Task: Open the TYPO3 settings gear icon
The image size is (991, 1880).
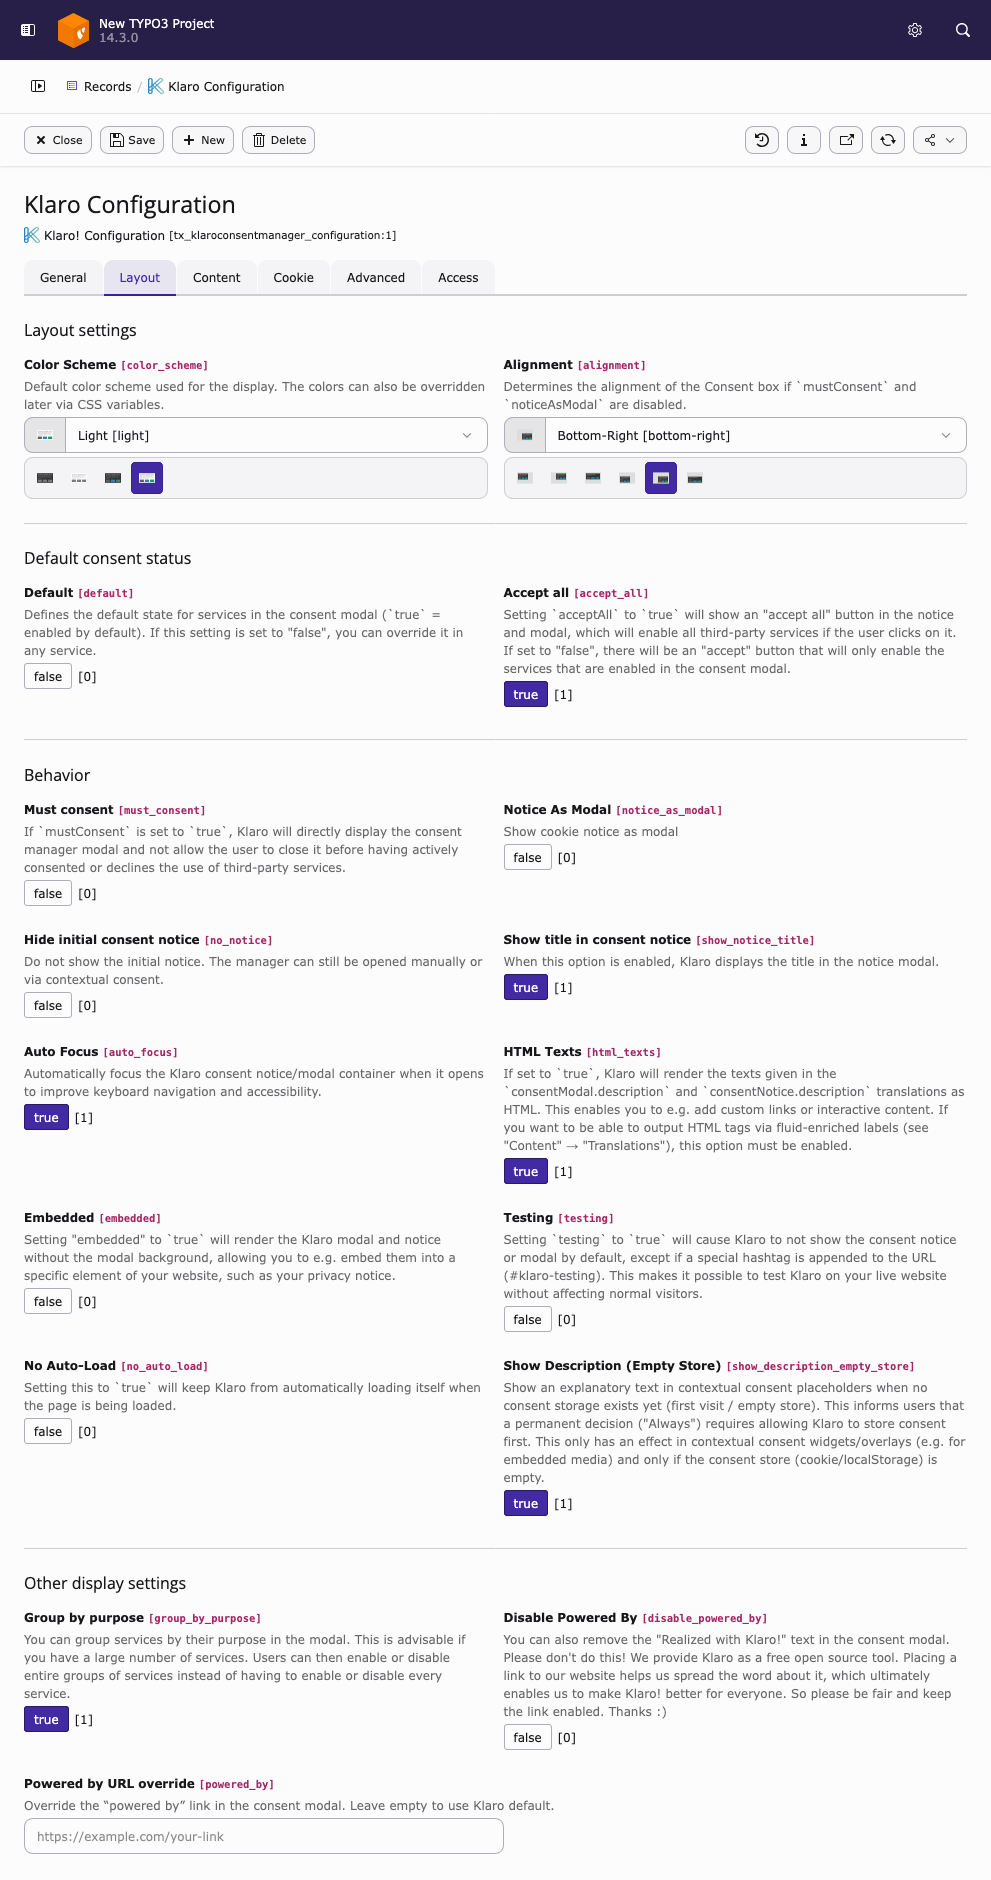Action: point(915,30)
